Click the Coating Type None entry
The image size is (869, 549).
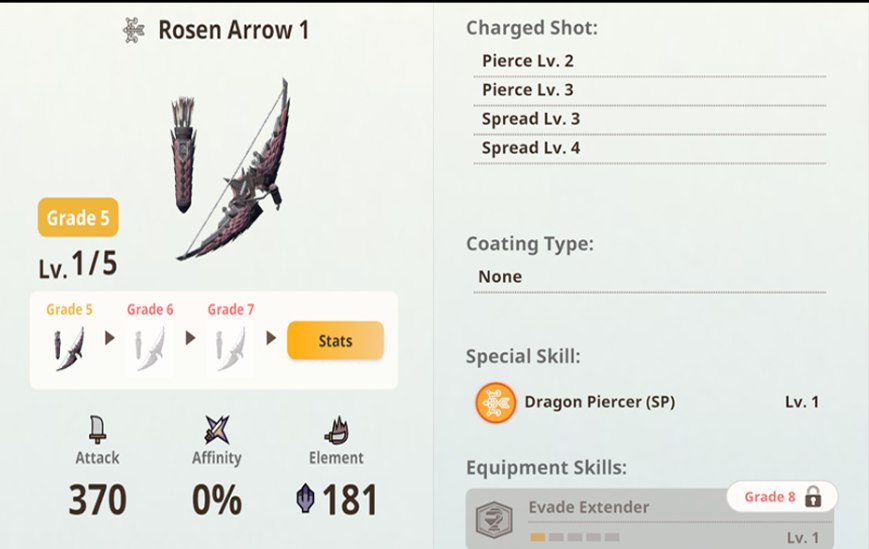(x=502, y=276)
